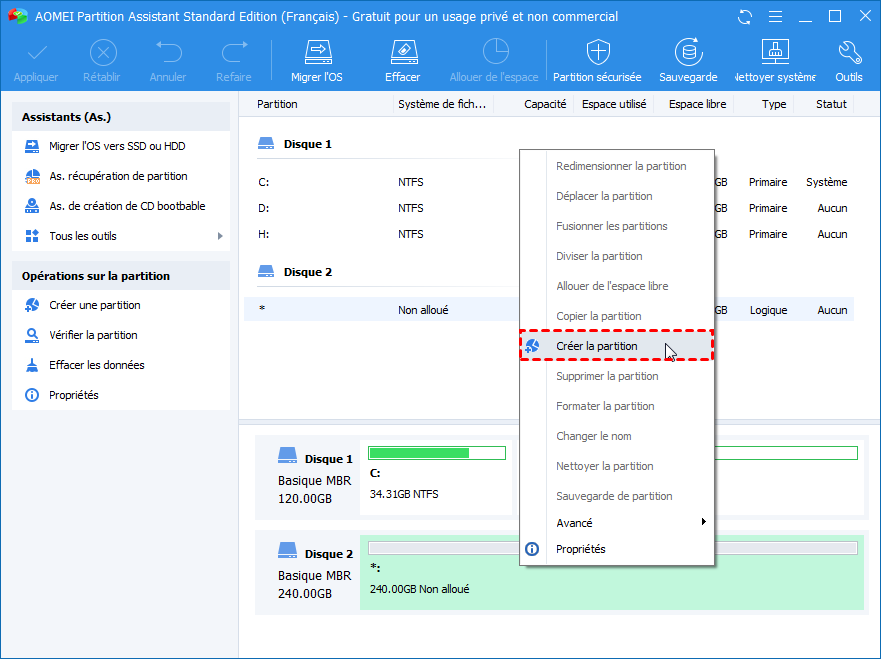Select the H: partition row
The width and height of the screenshot is (881, 659).
[x=549, y=234]
